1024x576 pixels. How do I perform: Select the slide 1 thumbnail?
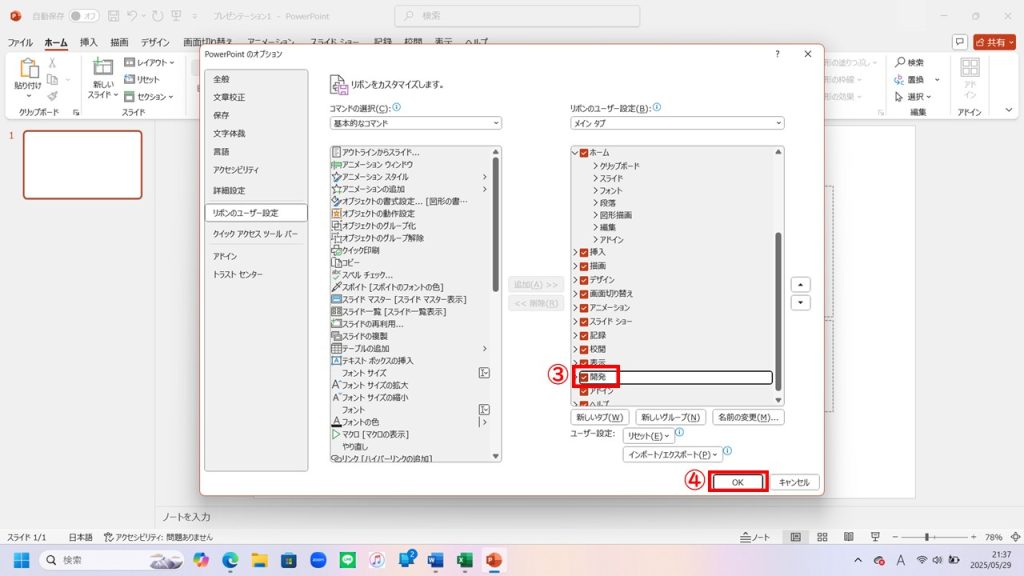82,164
